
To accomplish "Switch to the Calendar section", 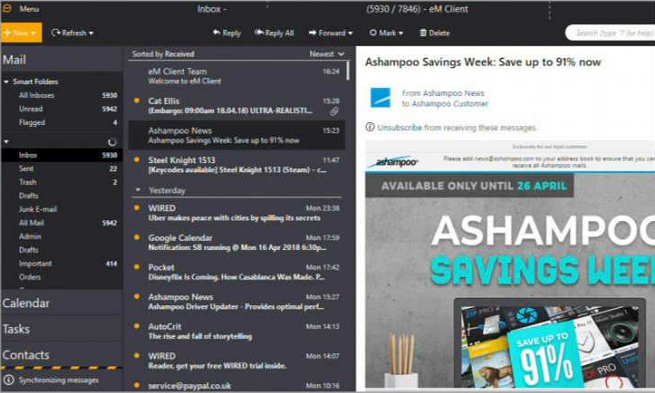I will [x=26, y=303].
